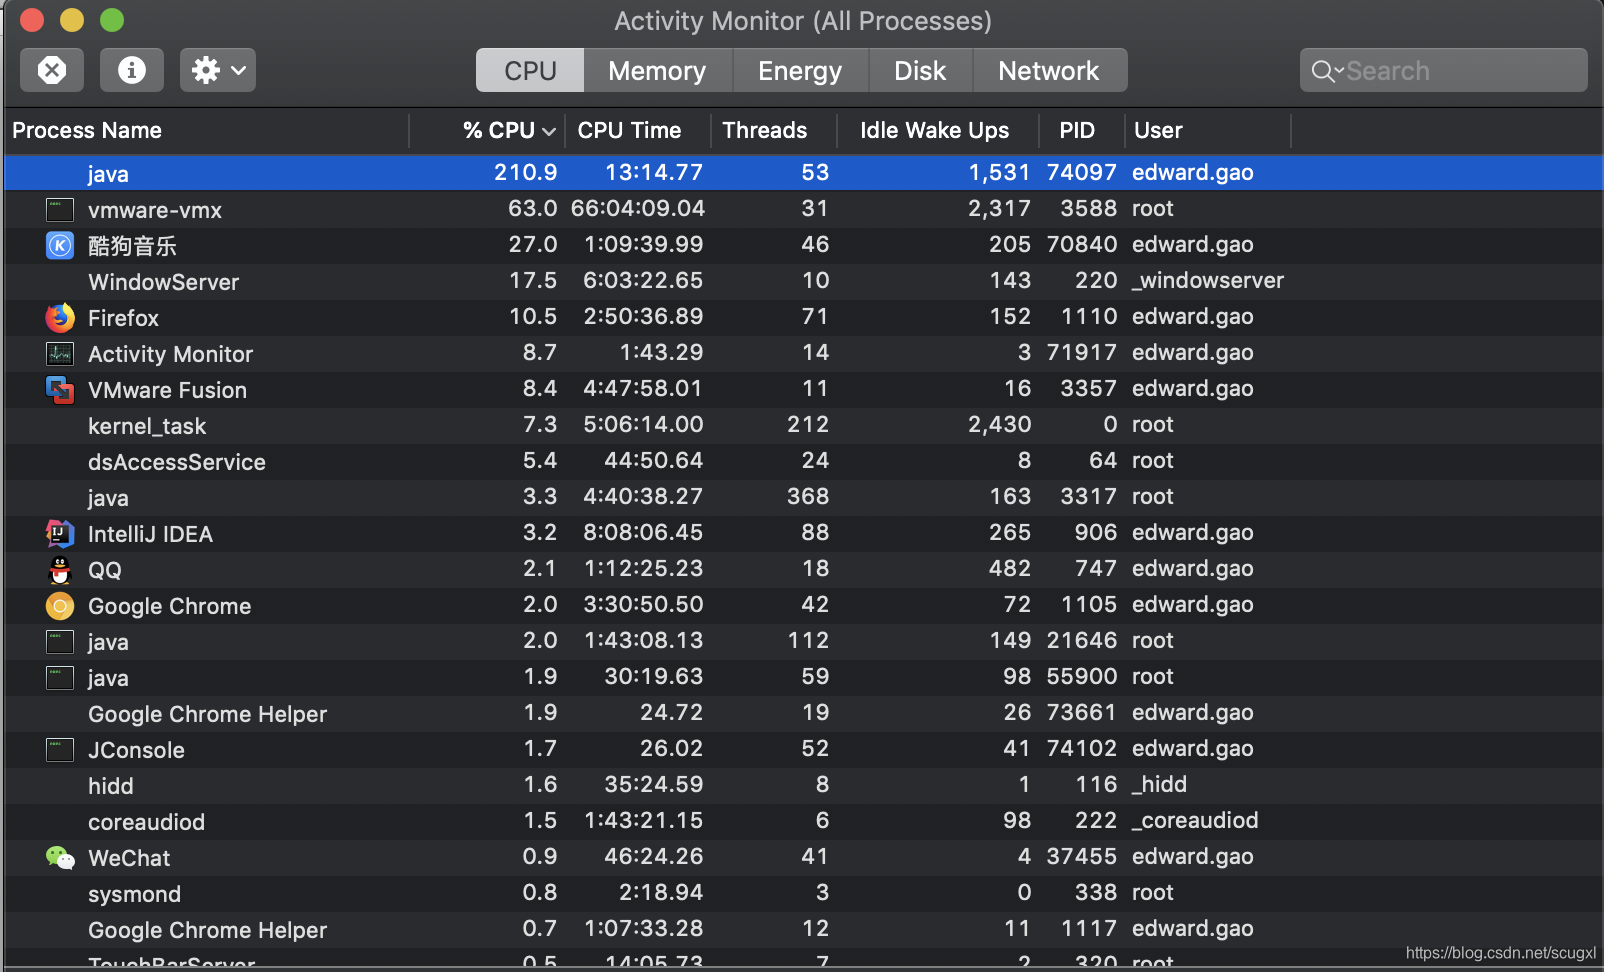Click the 酷狗音乐 app icon
The width and height of the screenshot is (1606, 972).
click(60, 245)
